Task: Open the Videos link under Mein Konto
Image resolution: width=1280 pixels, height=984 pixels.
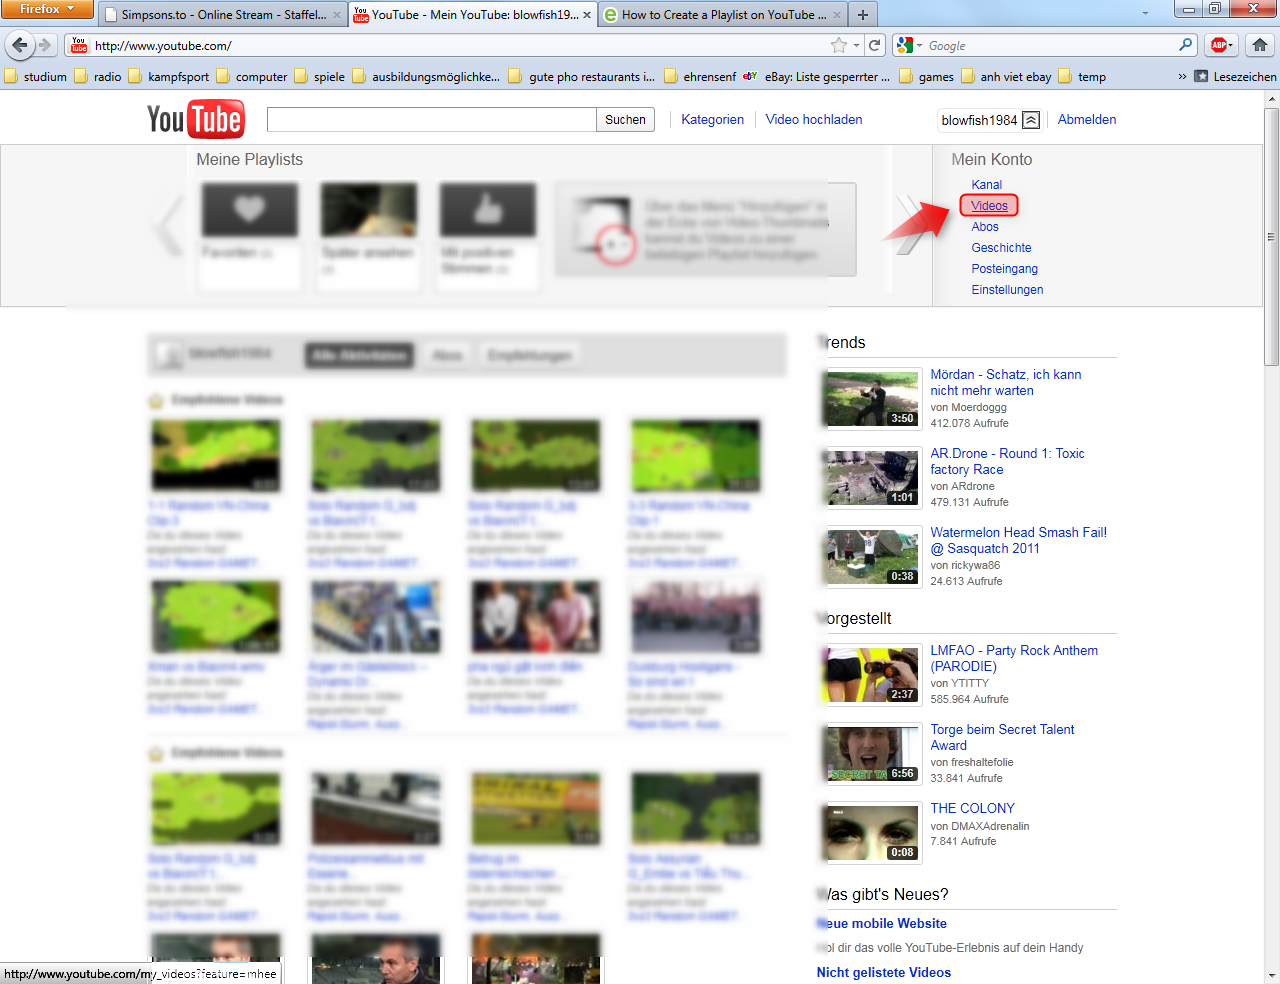Action: (x=989, y=206)
